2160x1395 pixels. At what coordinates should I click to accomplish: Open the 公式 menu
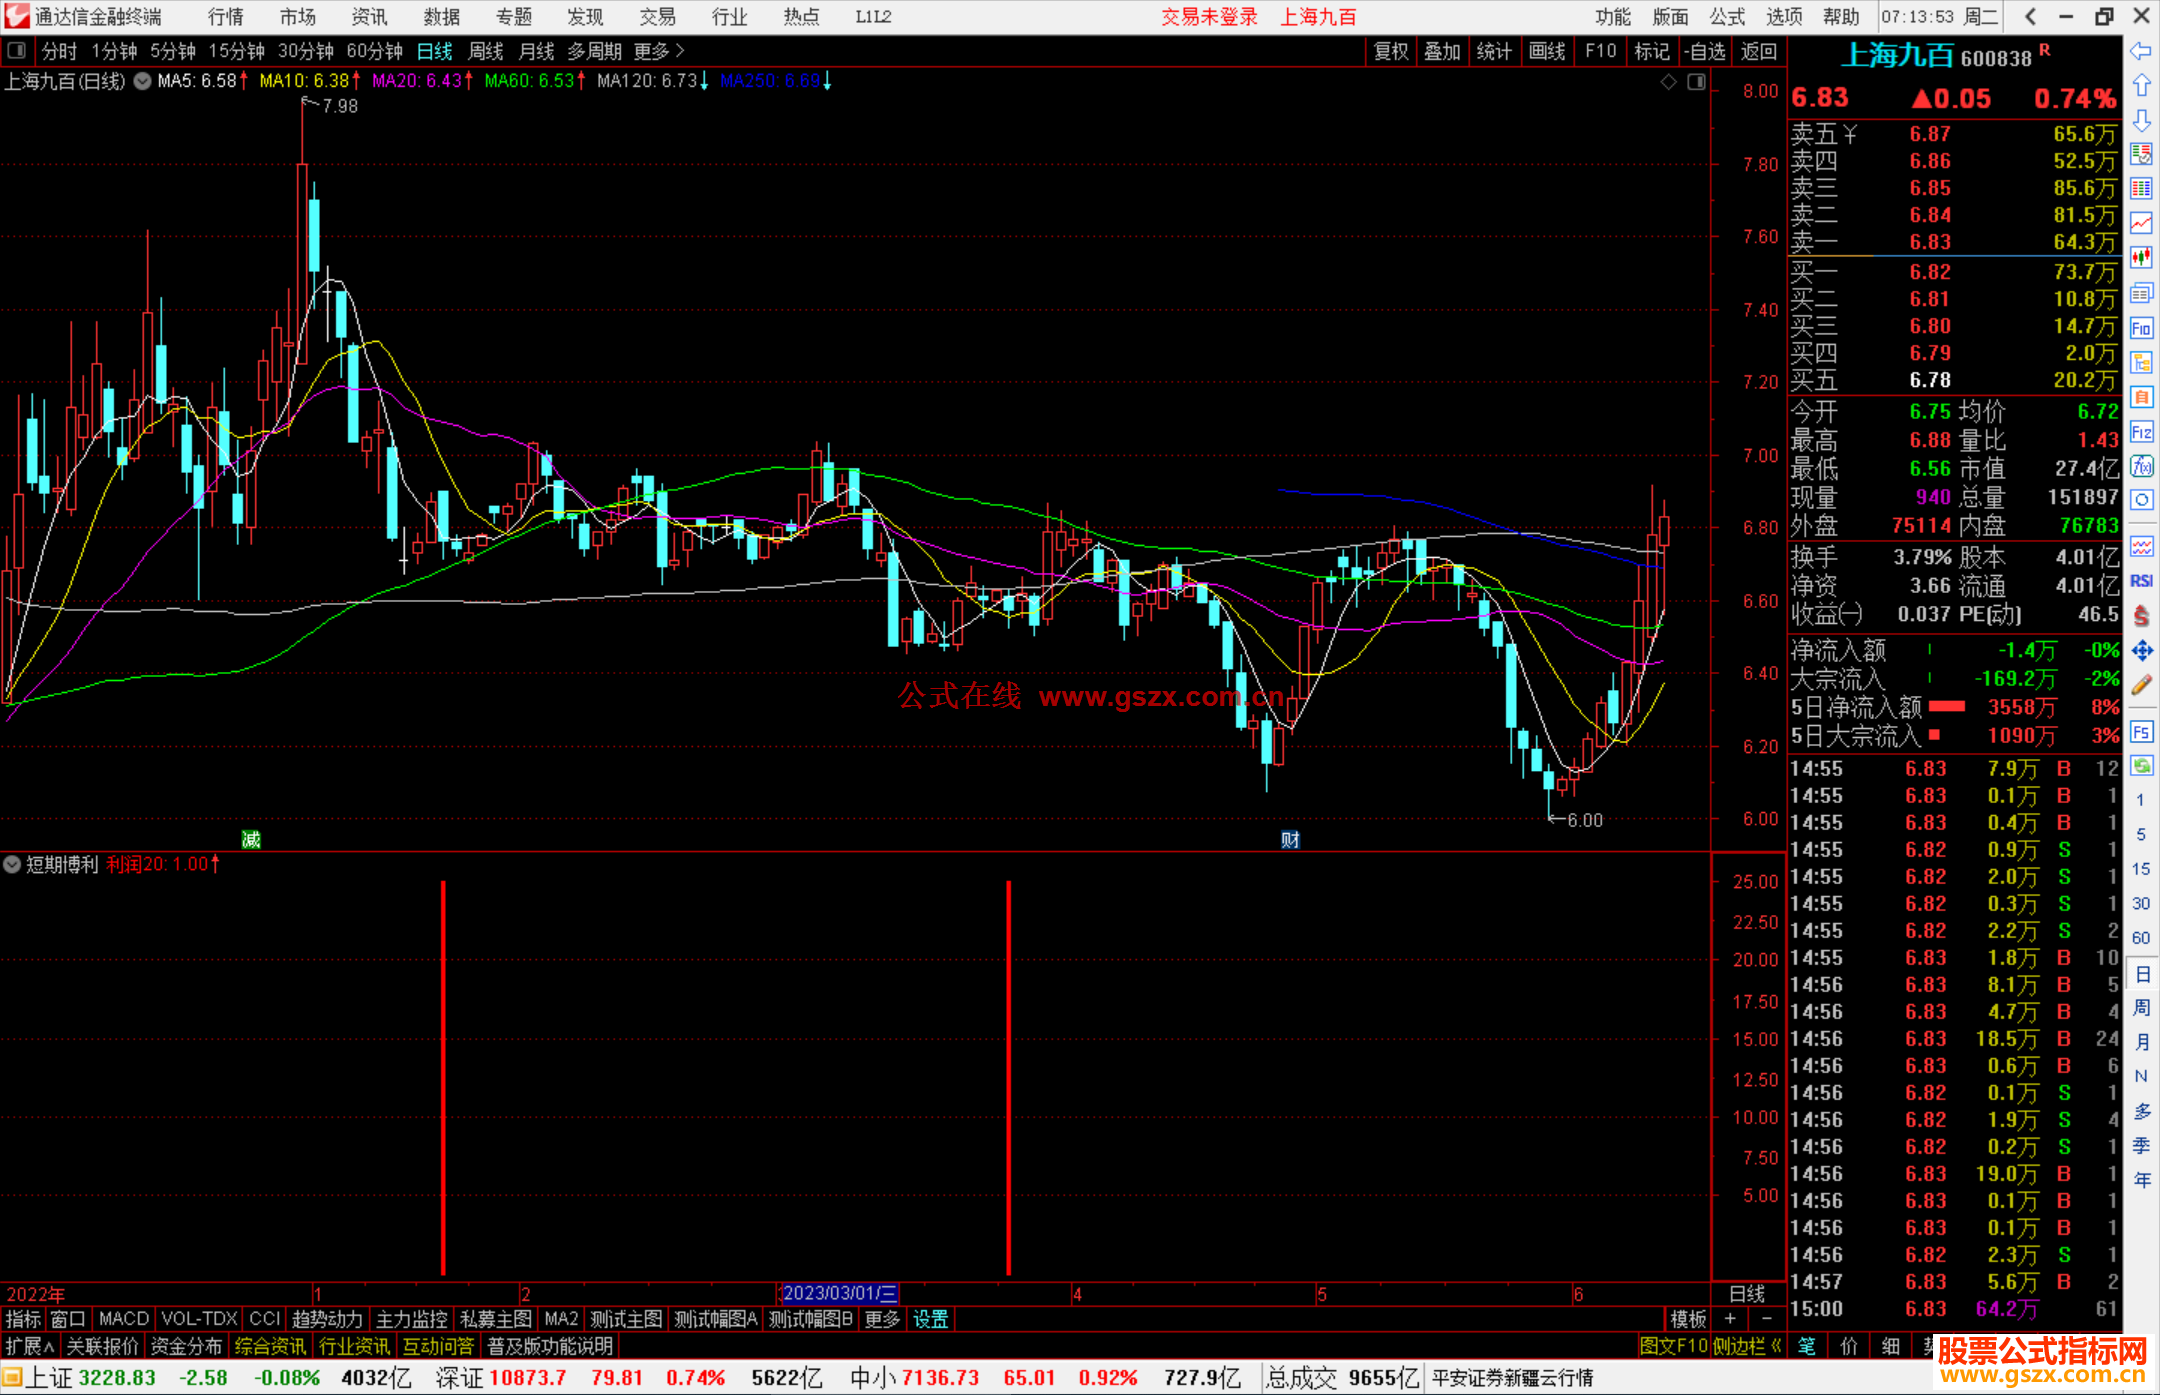[x=1726, y=16]
